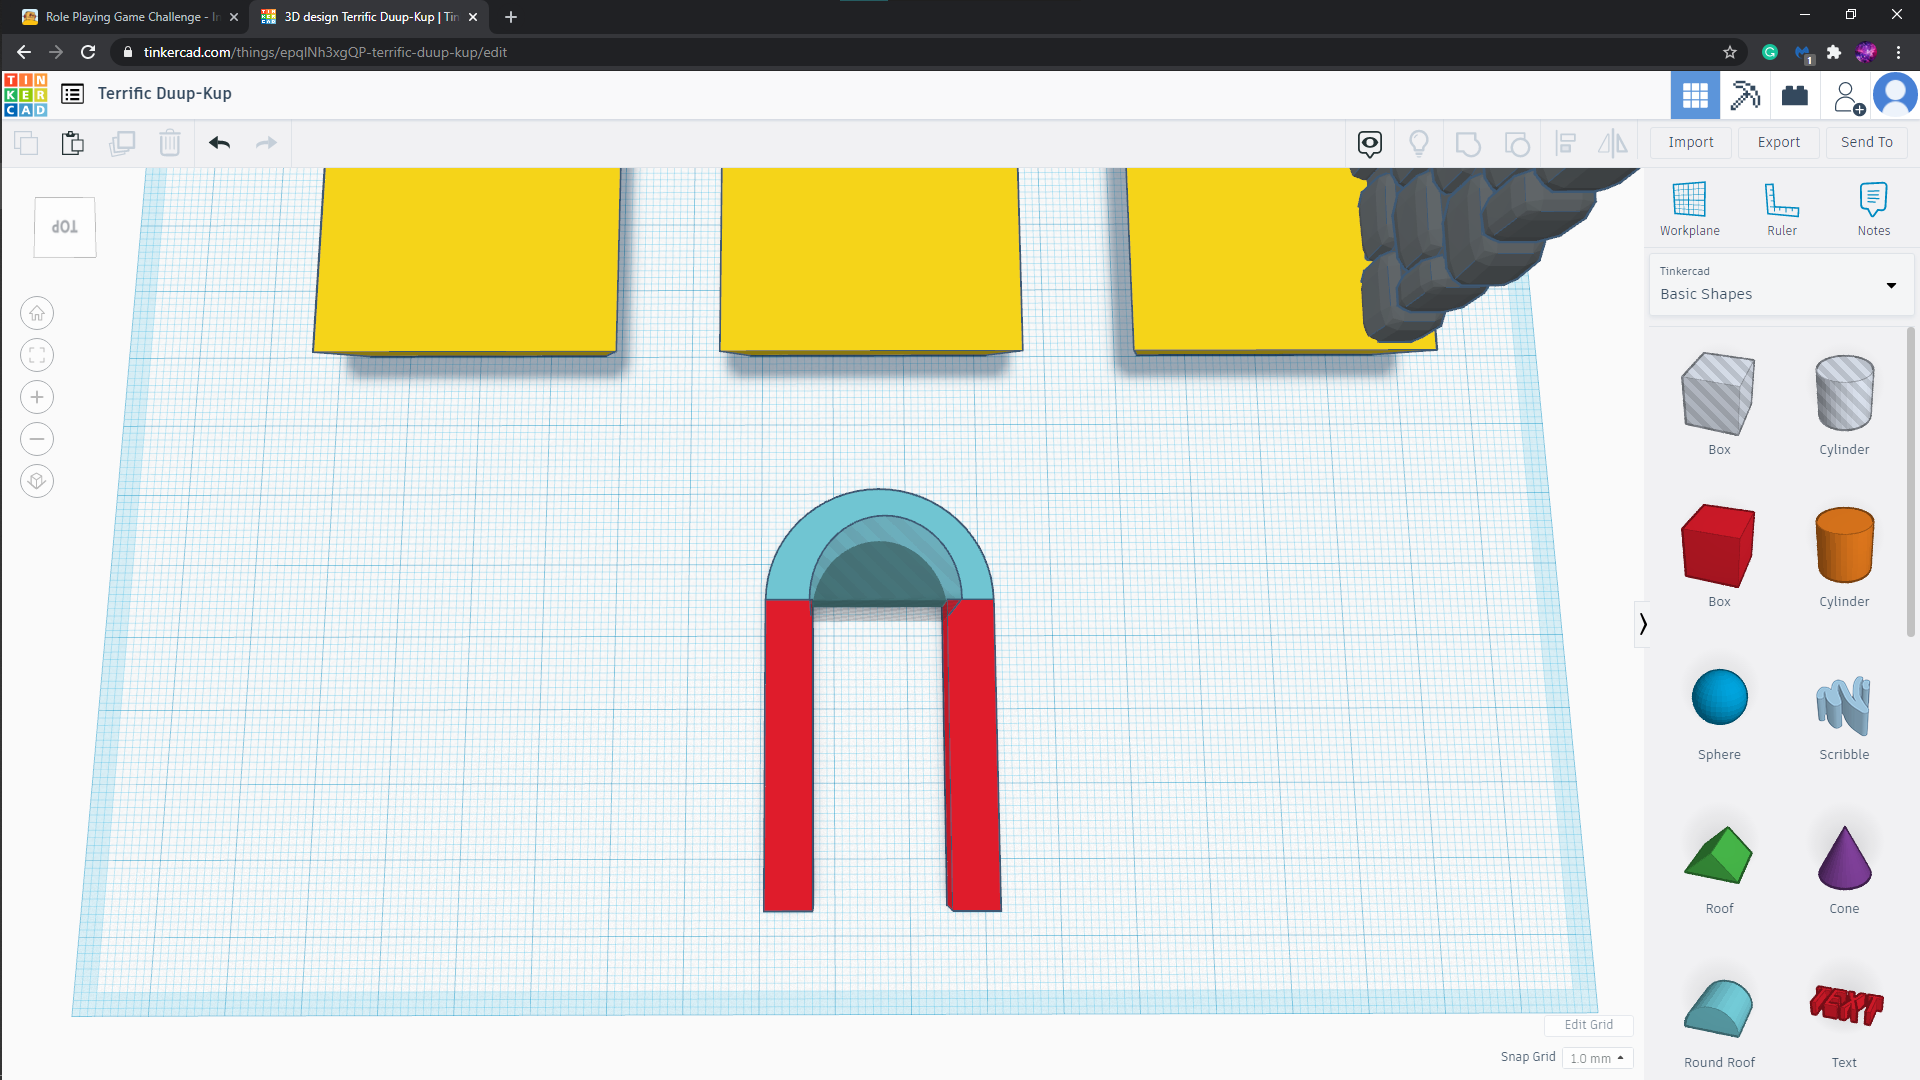Reload the page
The height and width of the screenshot is (1080, 1920).
88,52
